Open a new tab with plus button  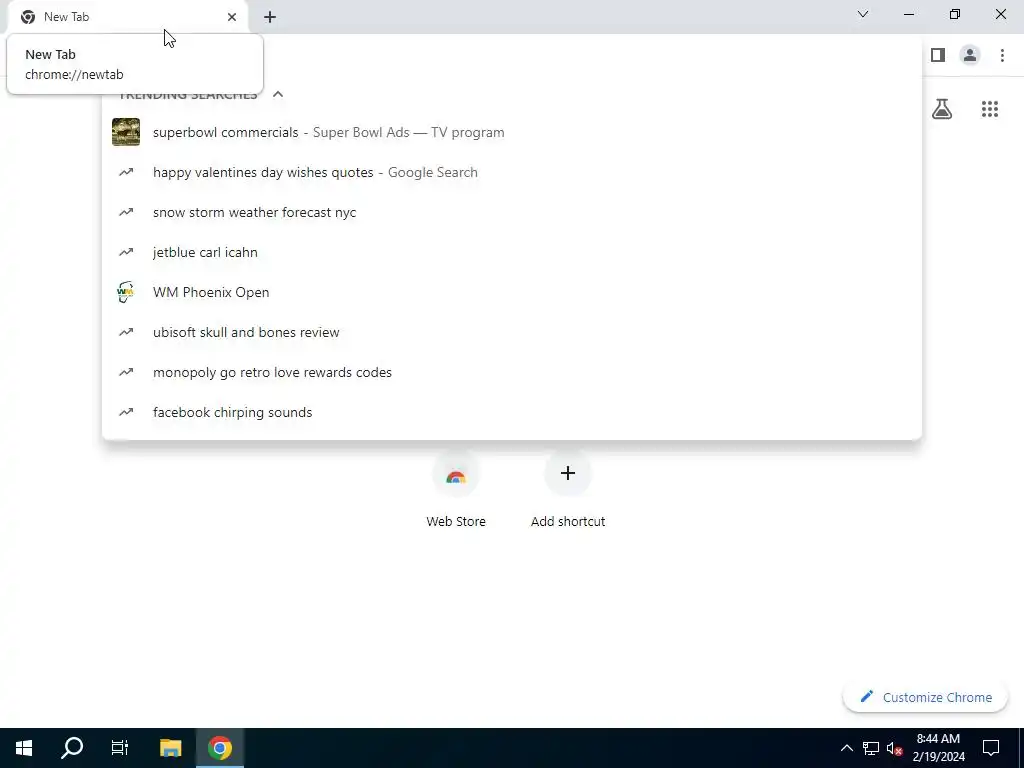pyautogui.click(x=270, y=17)
